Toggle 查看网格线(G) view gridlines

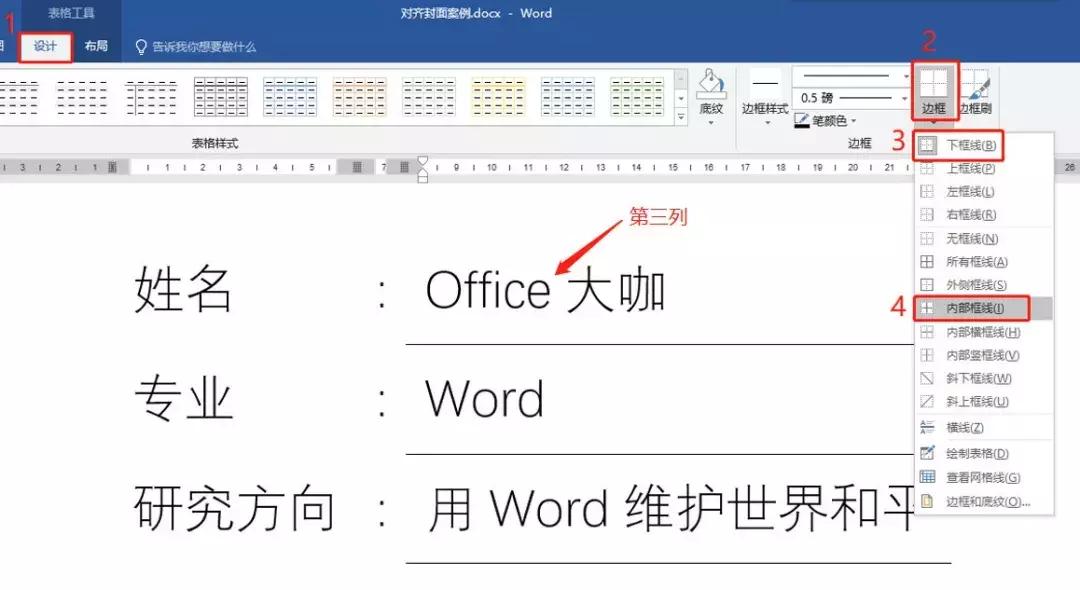[x=984, y=477]
